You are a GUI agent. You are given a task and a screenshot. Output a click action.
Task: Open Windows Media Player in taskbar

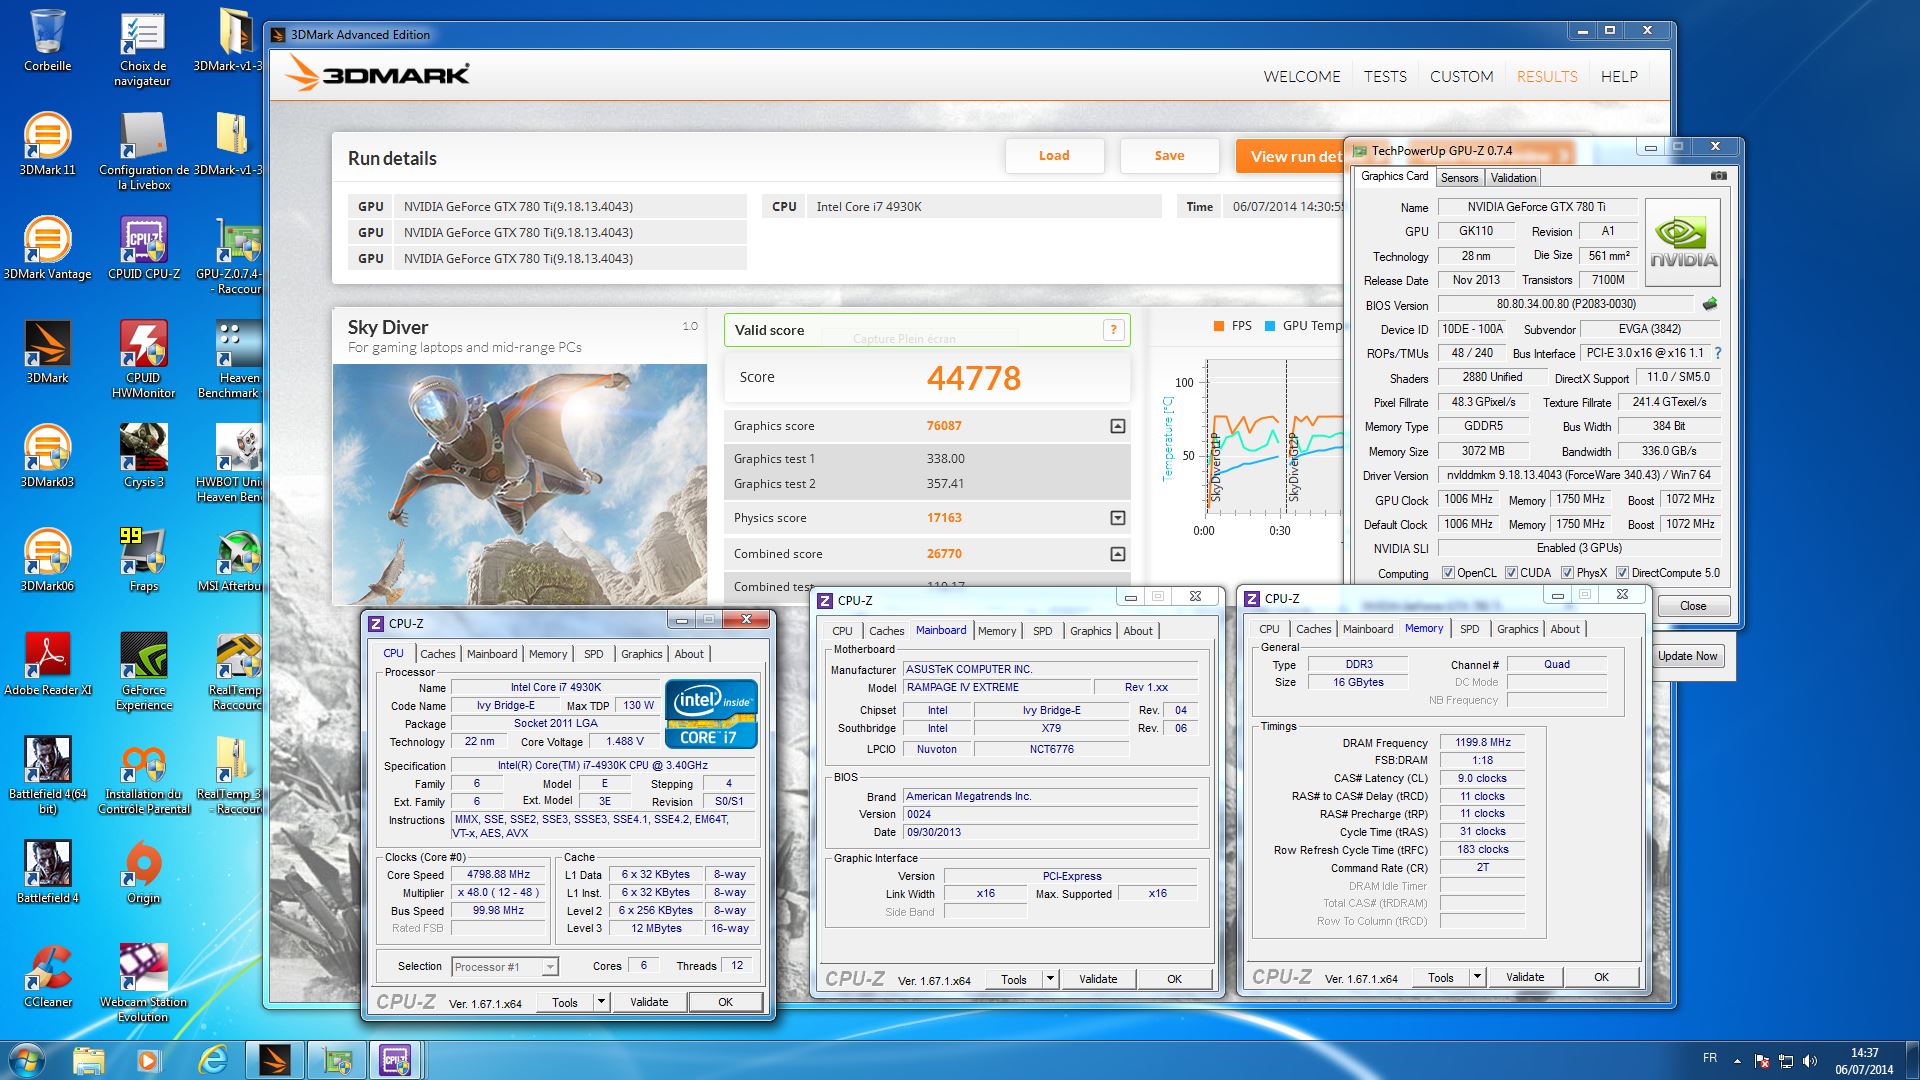(x=149, y=1059)
